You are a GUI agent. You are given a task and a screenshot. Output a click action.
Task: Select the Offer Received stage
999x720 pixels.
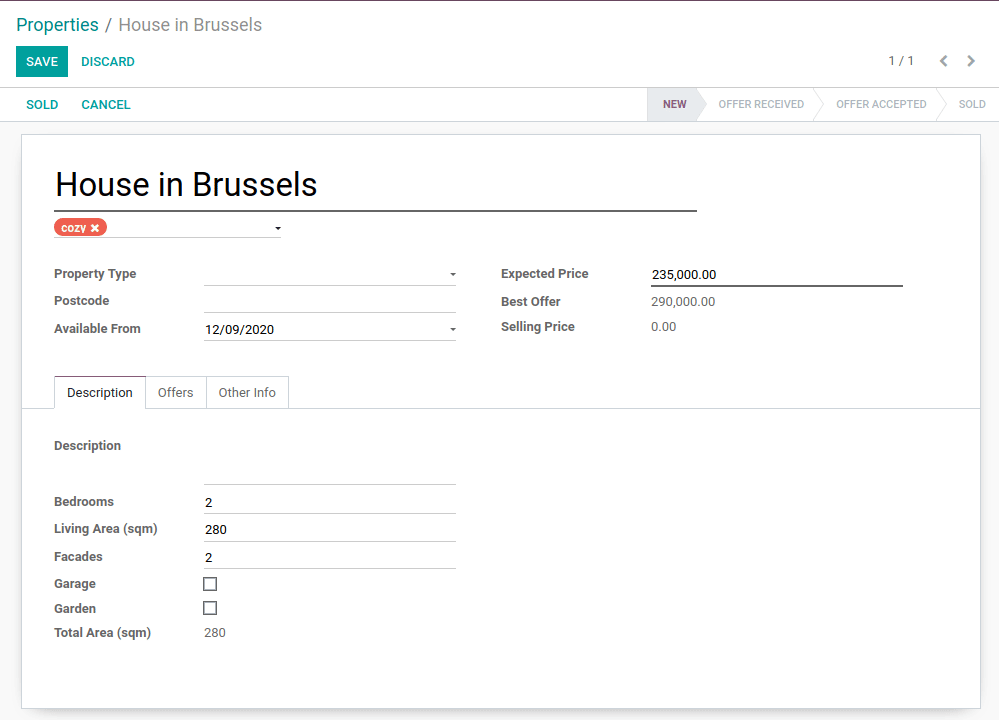(x=762, y=104)
